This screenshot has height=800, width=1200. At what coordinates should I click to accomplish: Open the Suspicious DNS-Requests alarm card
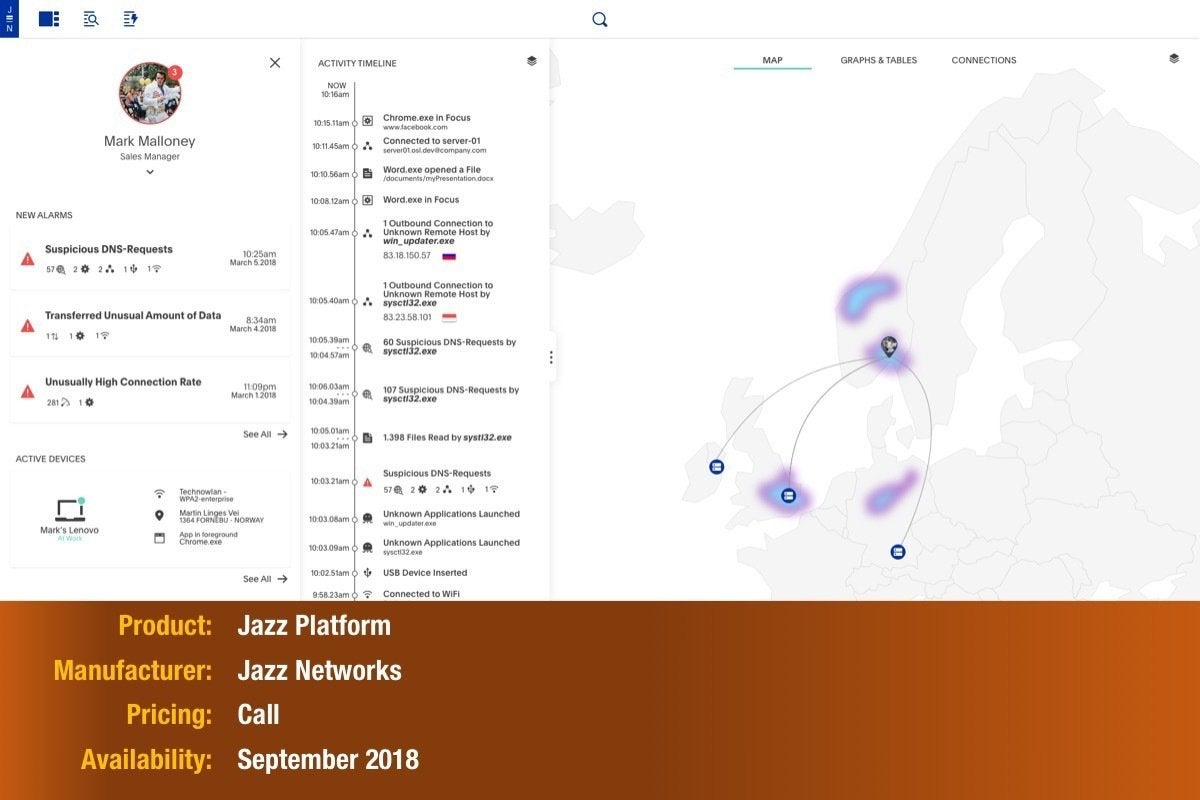(150, 258)
